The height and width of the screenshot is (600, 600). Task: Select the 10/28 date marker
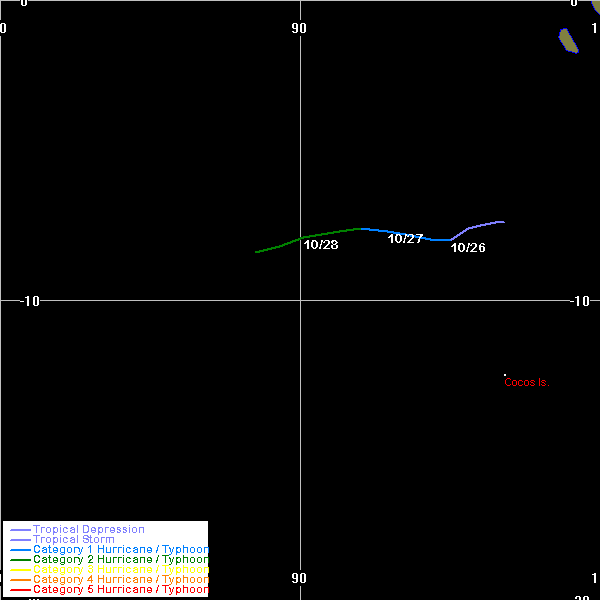321,245
